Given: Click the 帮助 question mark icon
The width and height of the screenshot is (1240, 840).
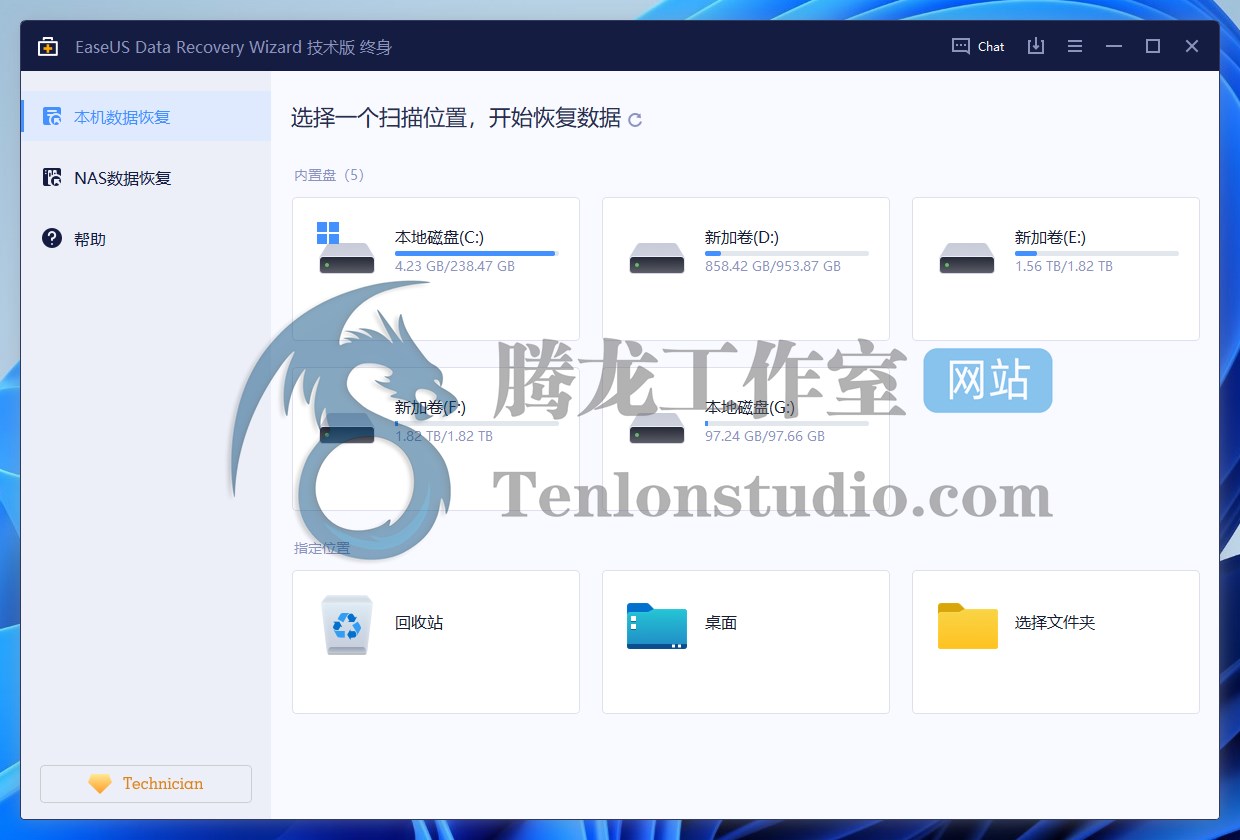Looking at the screenshot, I should 52,238.
